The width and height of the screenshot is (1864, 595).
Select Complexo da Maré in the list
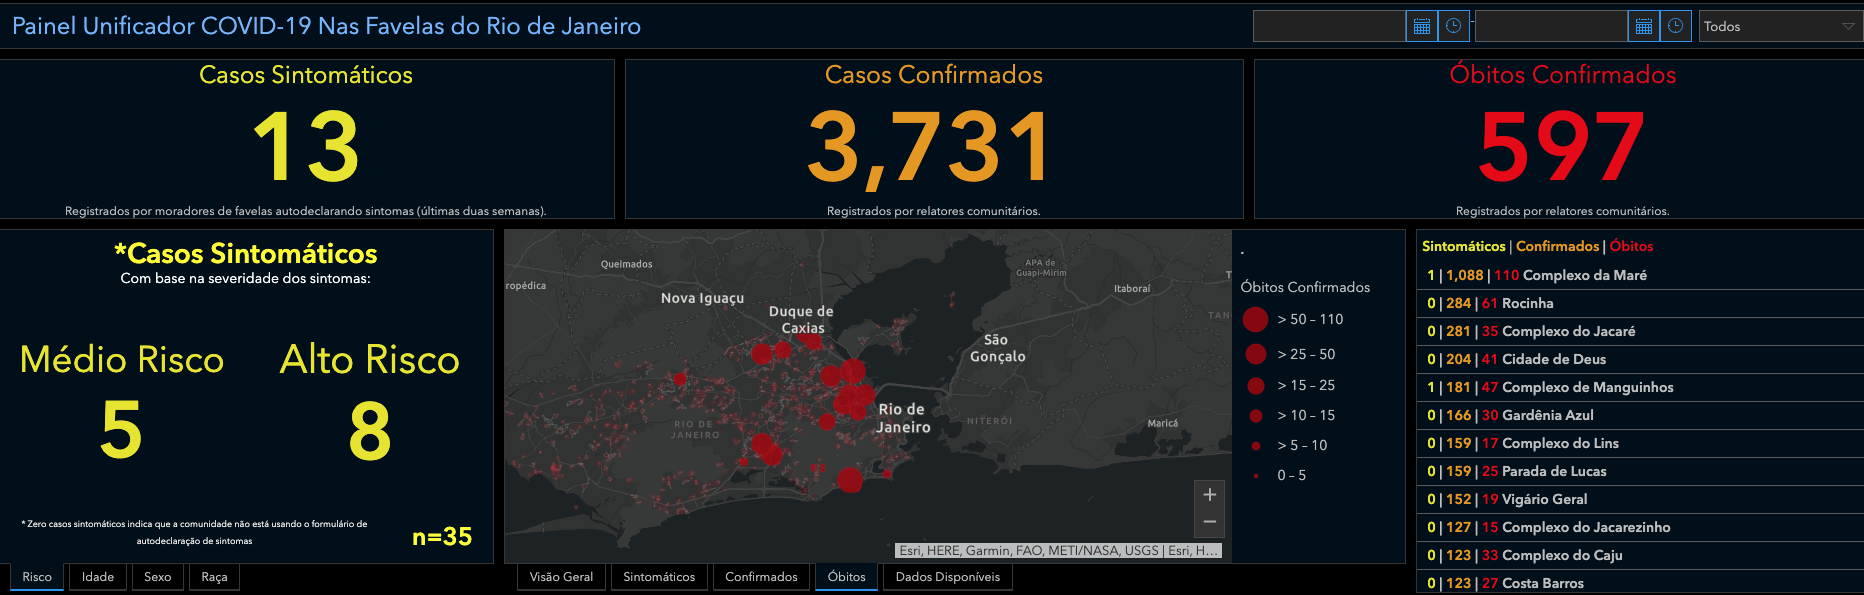[1584, 275]
